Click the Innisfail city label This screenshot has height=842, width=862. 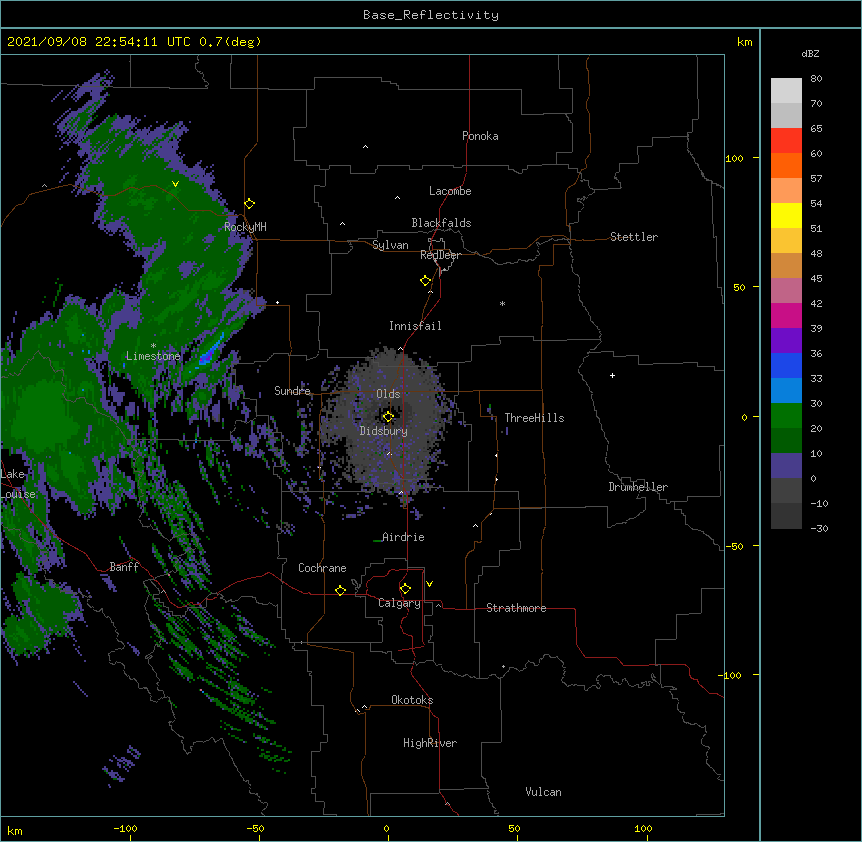(415, 326)
